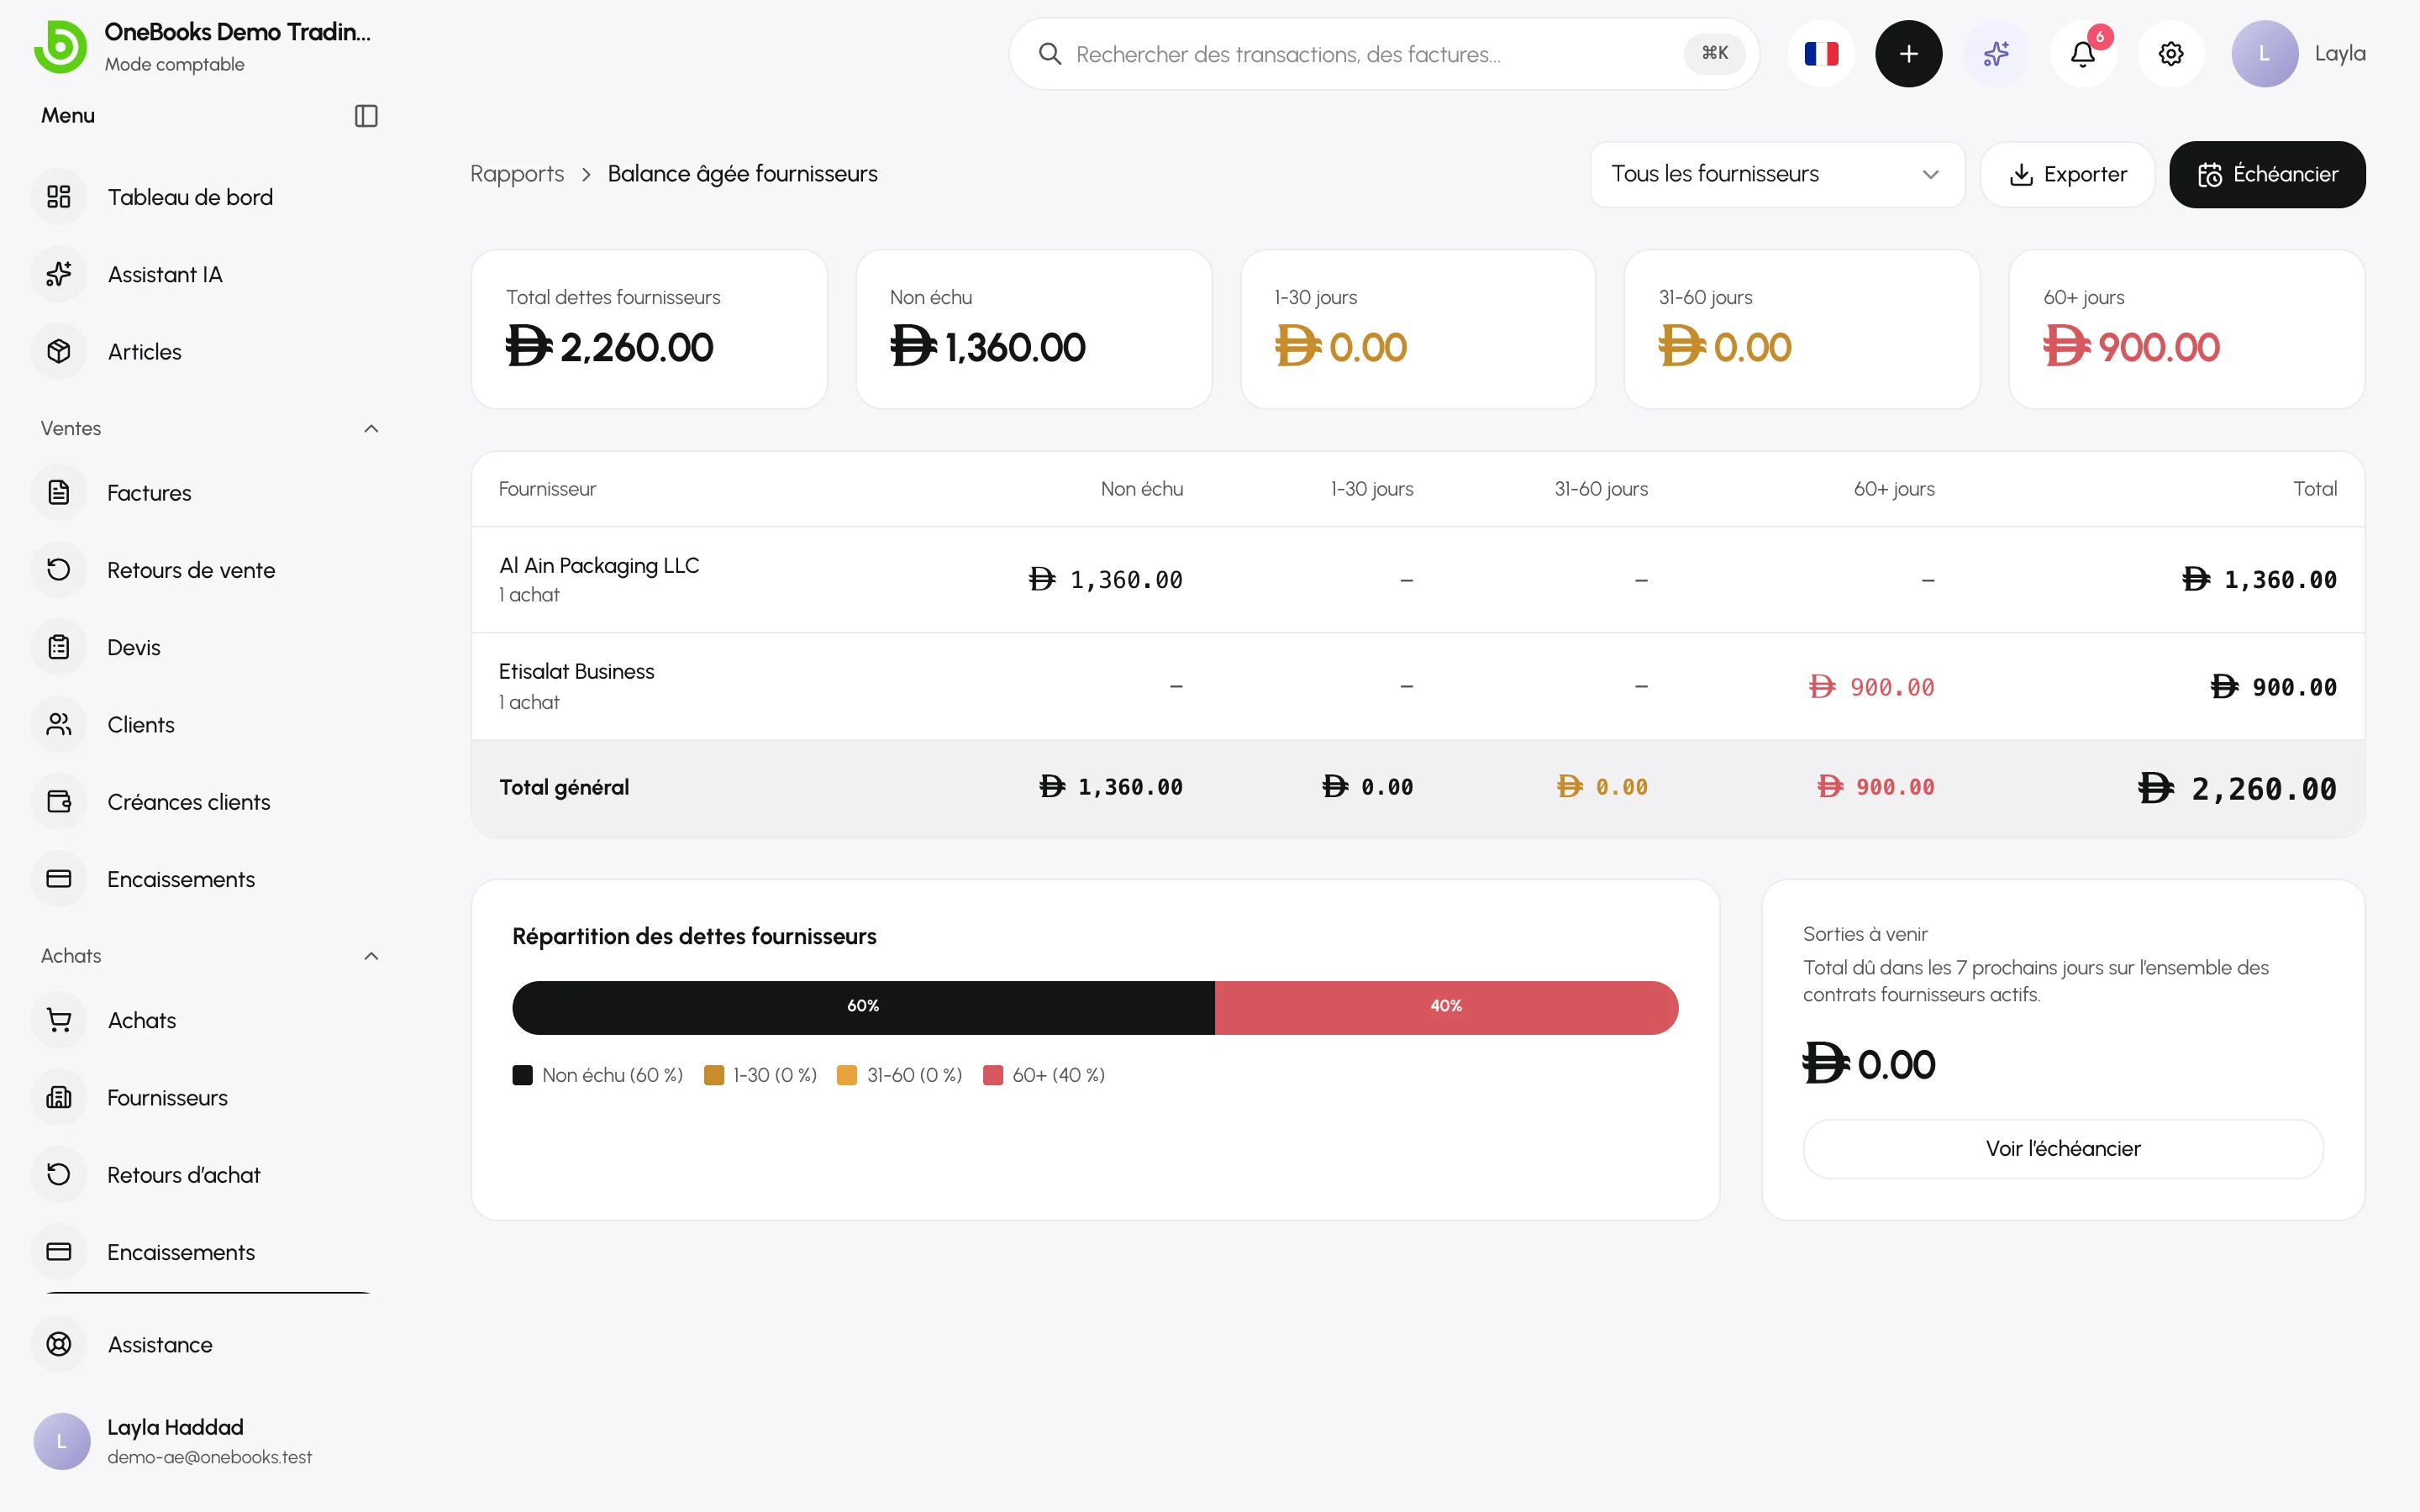Click the red 40% bar segment
Image resolution: width=2420 pixels, height=1512 pixels.
(x=1446, y=1007)
